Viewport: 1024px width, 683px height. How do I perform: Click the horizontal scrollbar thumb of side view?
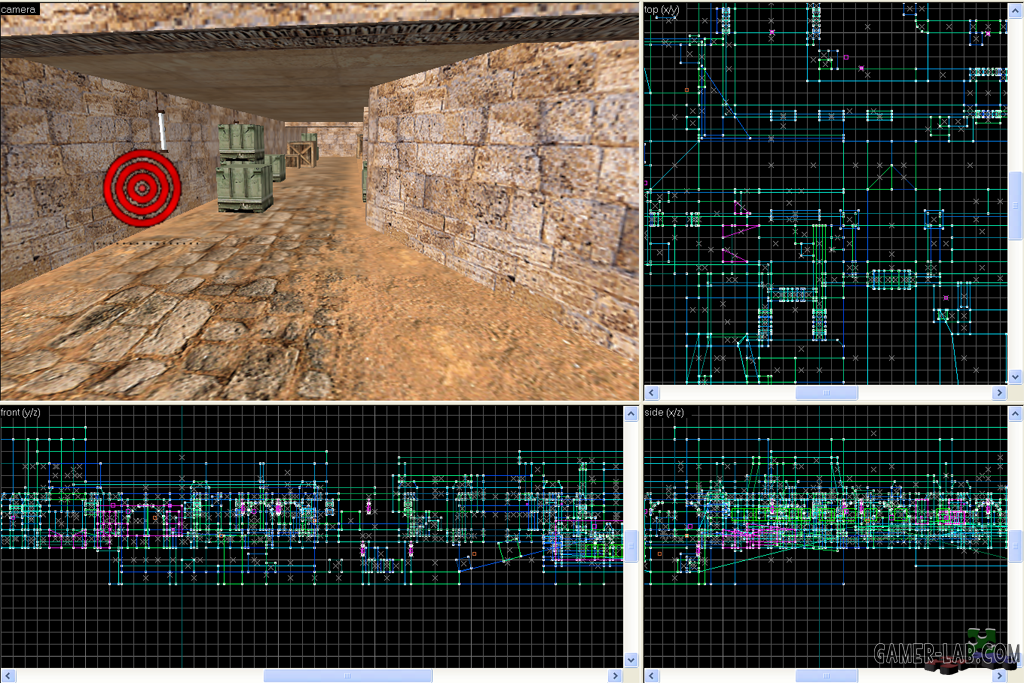coord(826,676)
